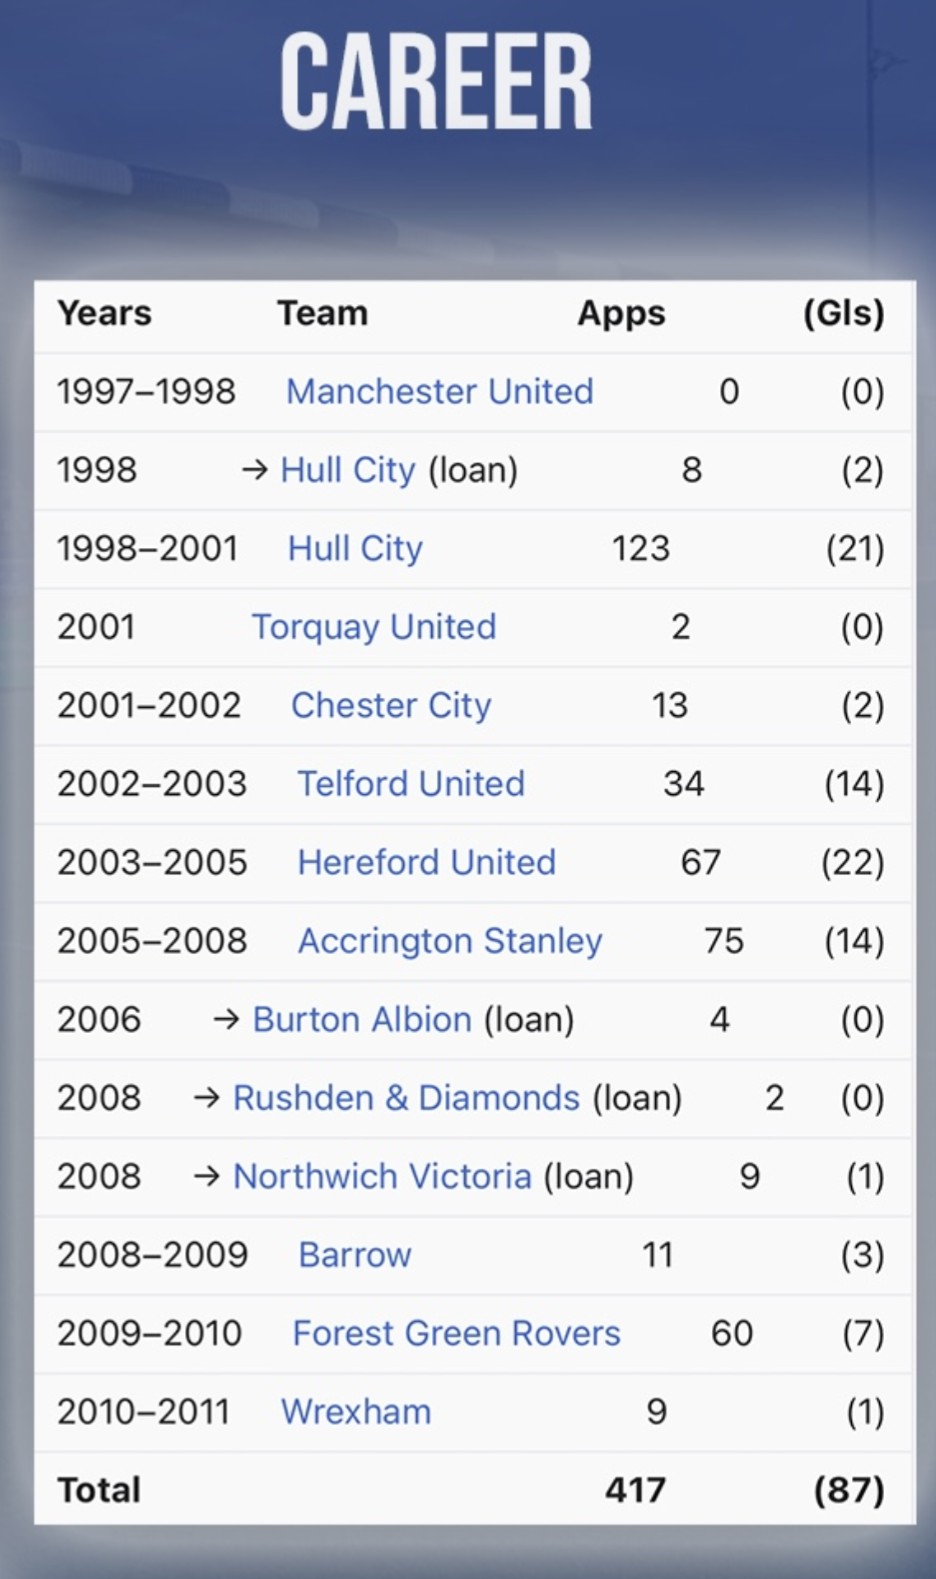
Task: Open the Barrow team link
Action: (x=355, y=1255)
